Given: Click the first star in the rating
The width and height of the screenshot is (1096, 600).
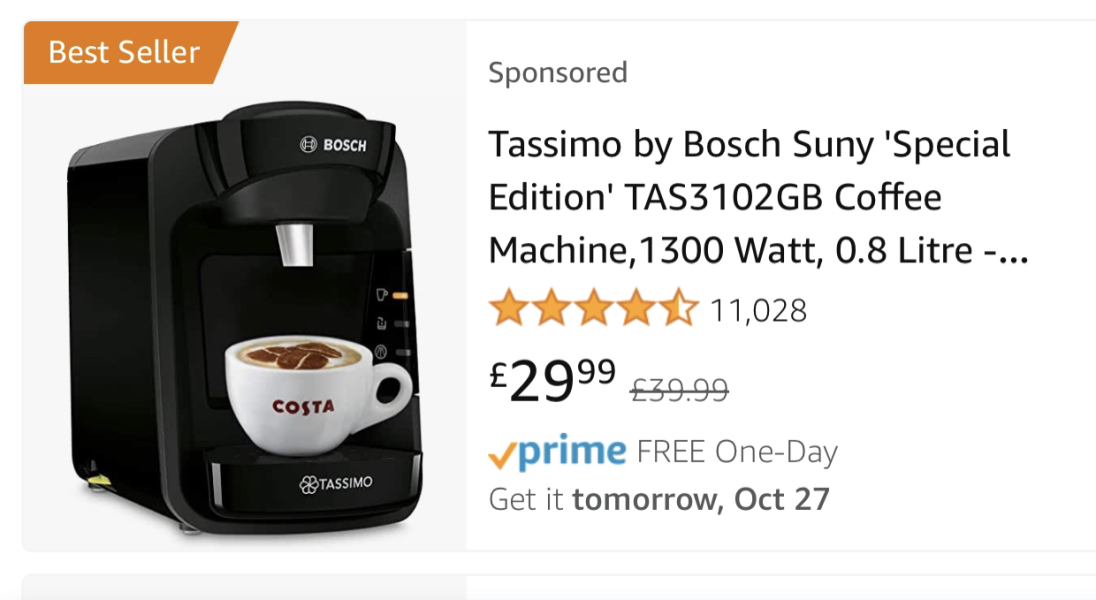Looking at the screenshot, I should click(508, 309).
